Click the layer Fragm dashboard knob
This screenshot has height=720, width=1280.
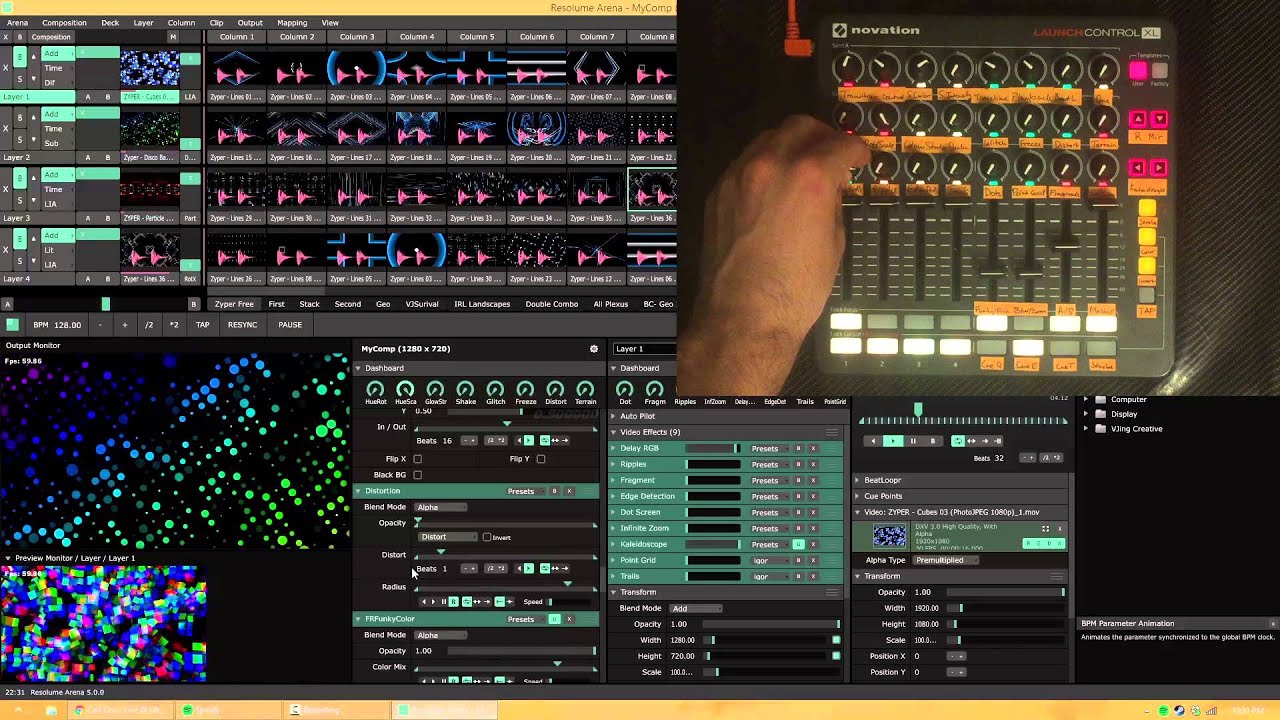(x=655, y=389)
